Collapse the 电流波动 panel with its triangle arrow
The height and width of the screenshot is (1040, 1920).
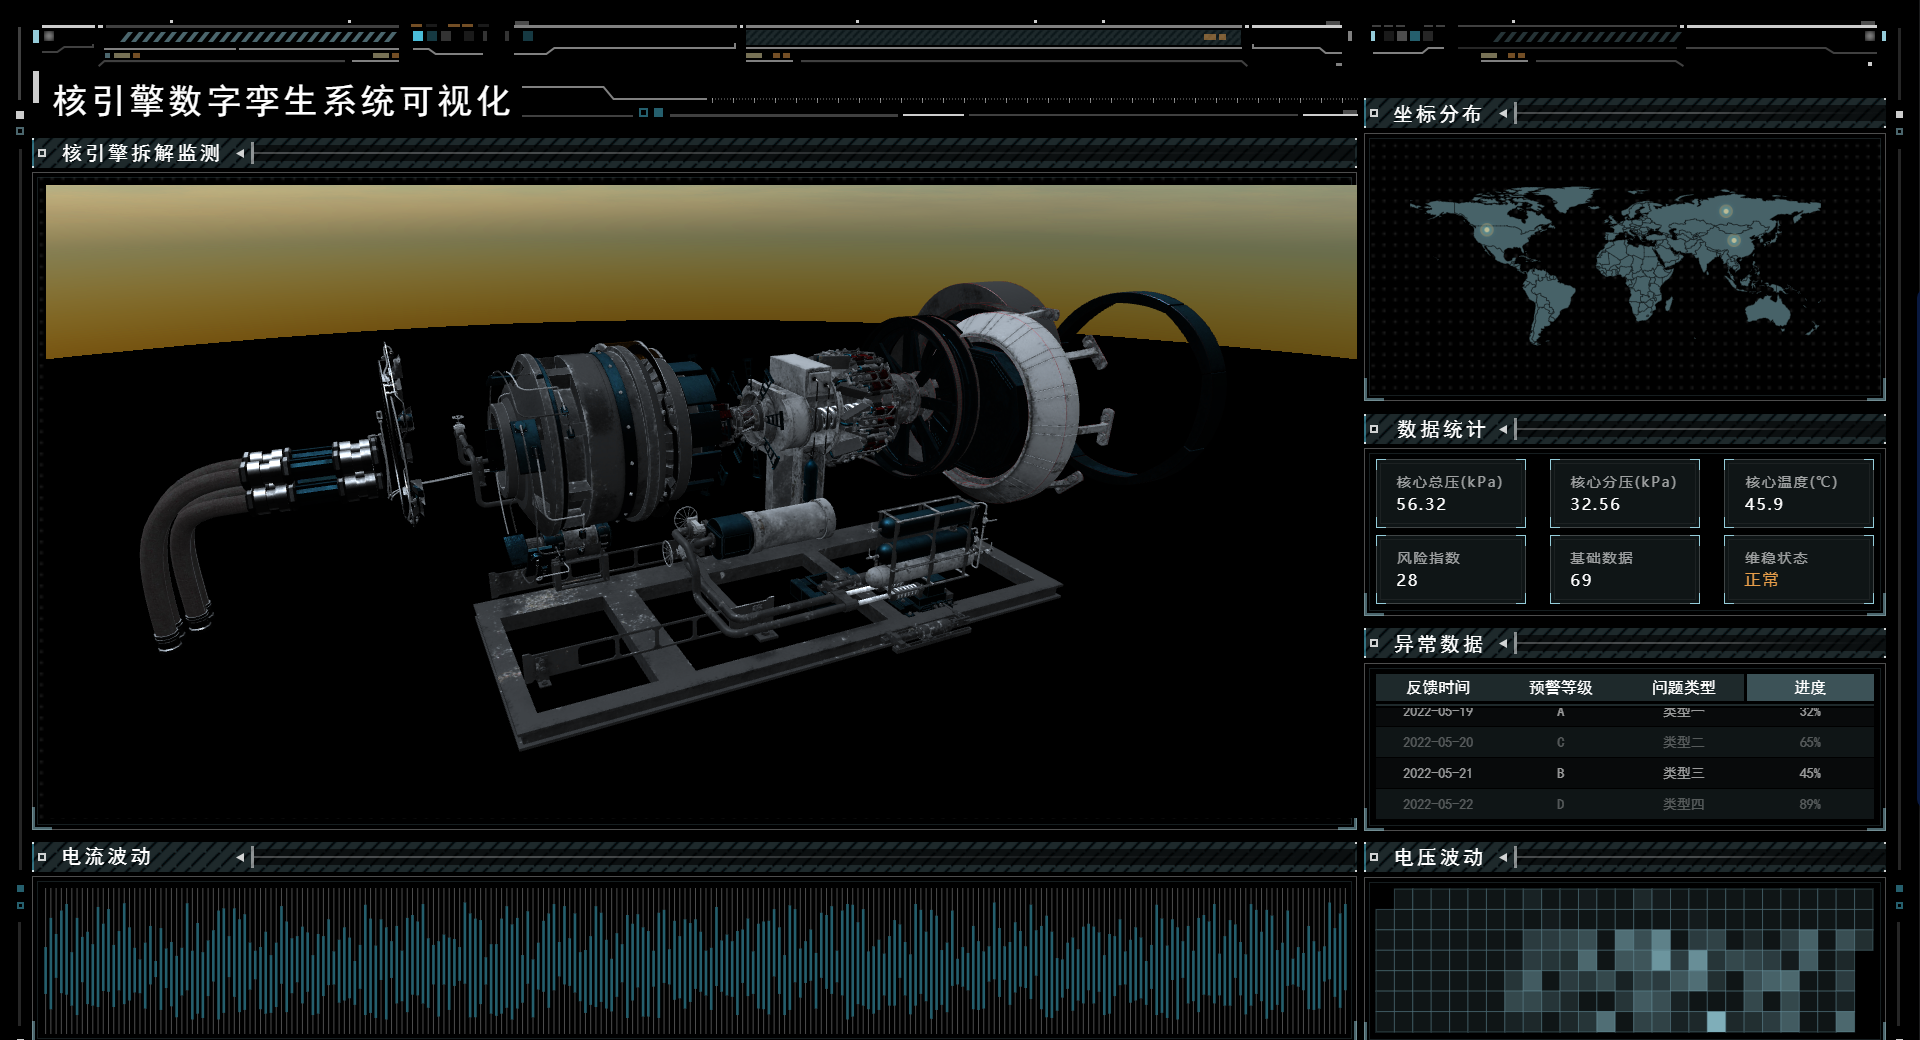click(240, 857)
